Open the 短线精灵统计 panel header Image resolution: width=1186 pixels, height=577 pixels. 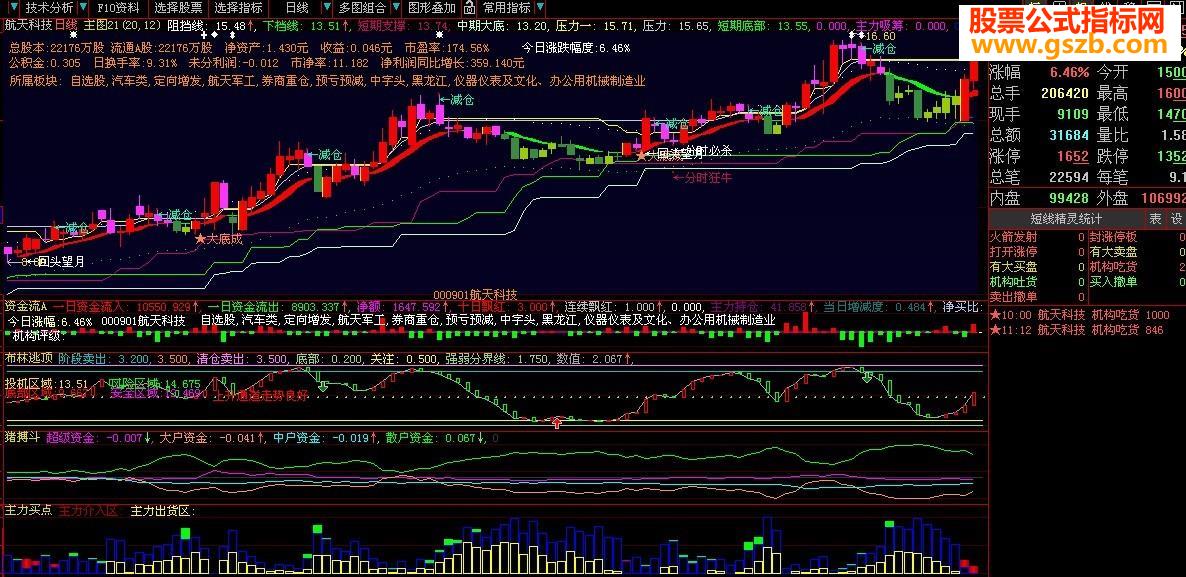tap(1066, 219)
